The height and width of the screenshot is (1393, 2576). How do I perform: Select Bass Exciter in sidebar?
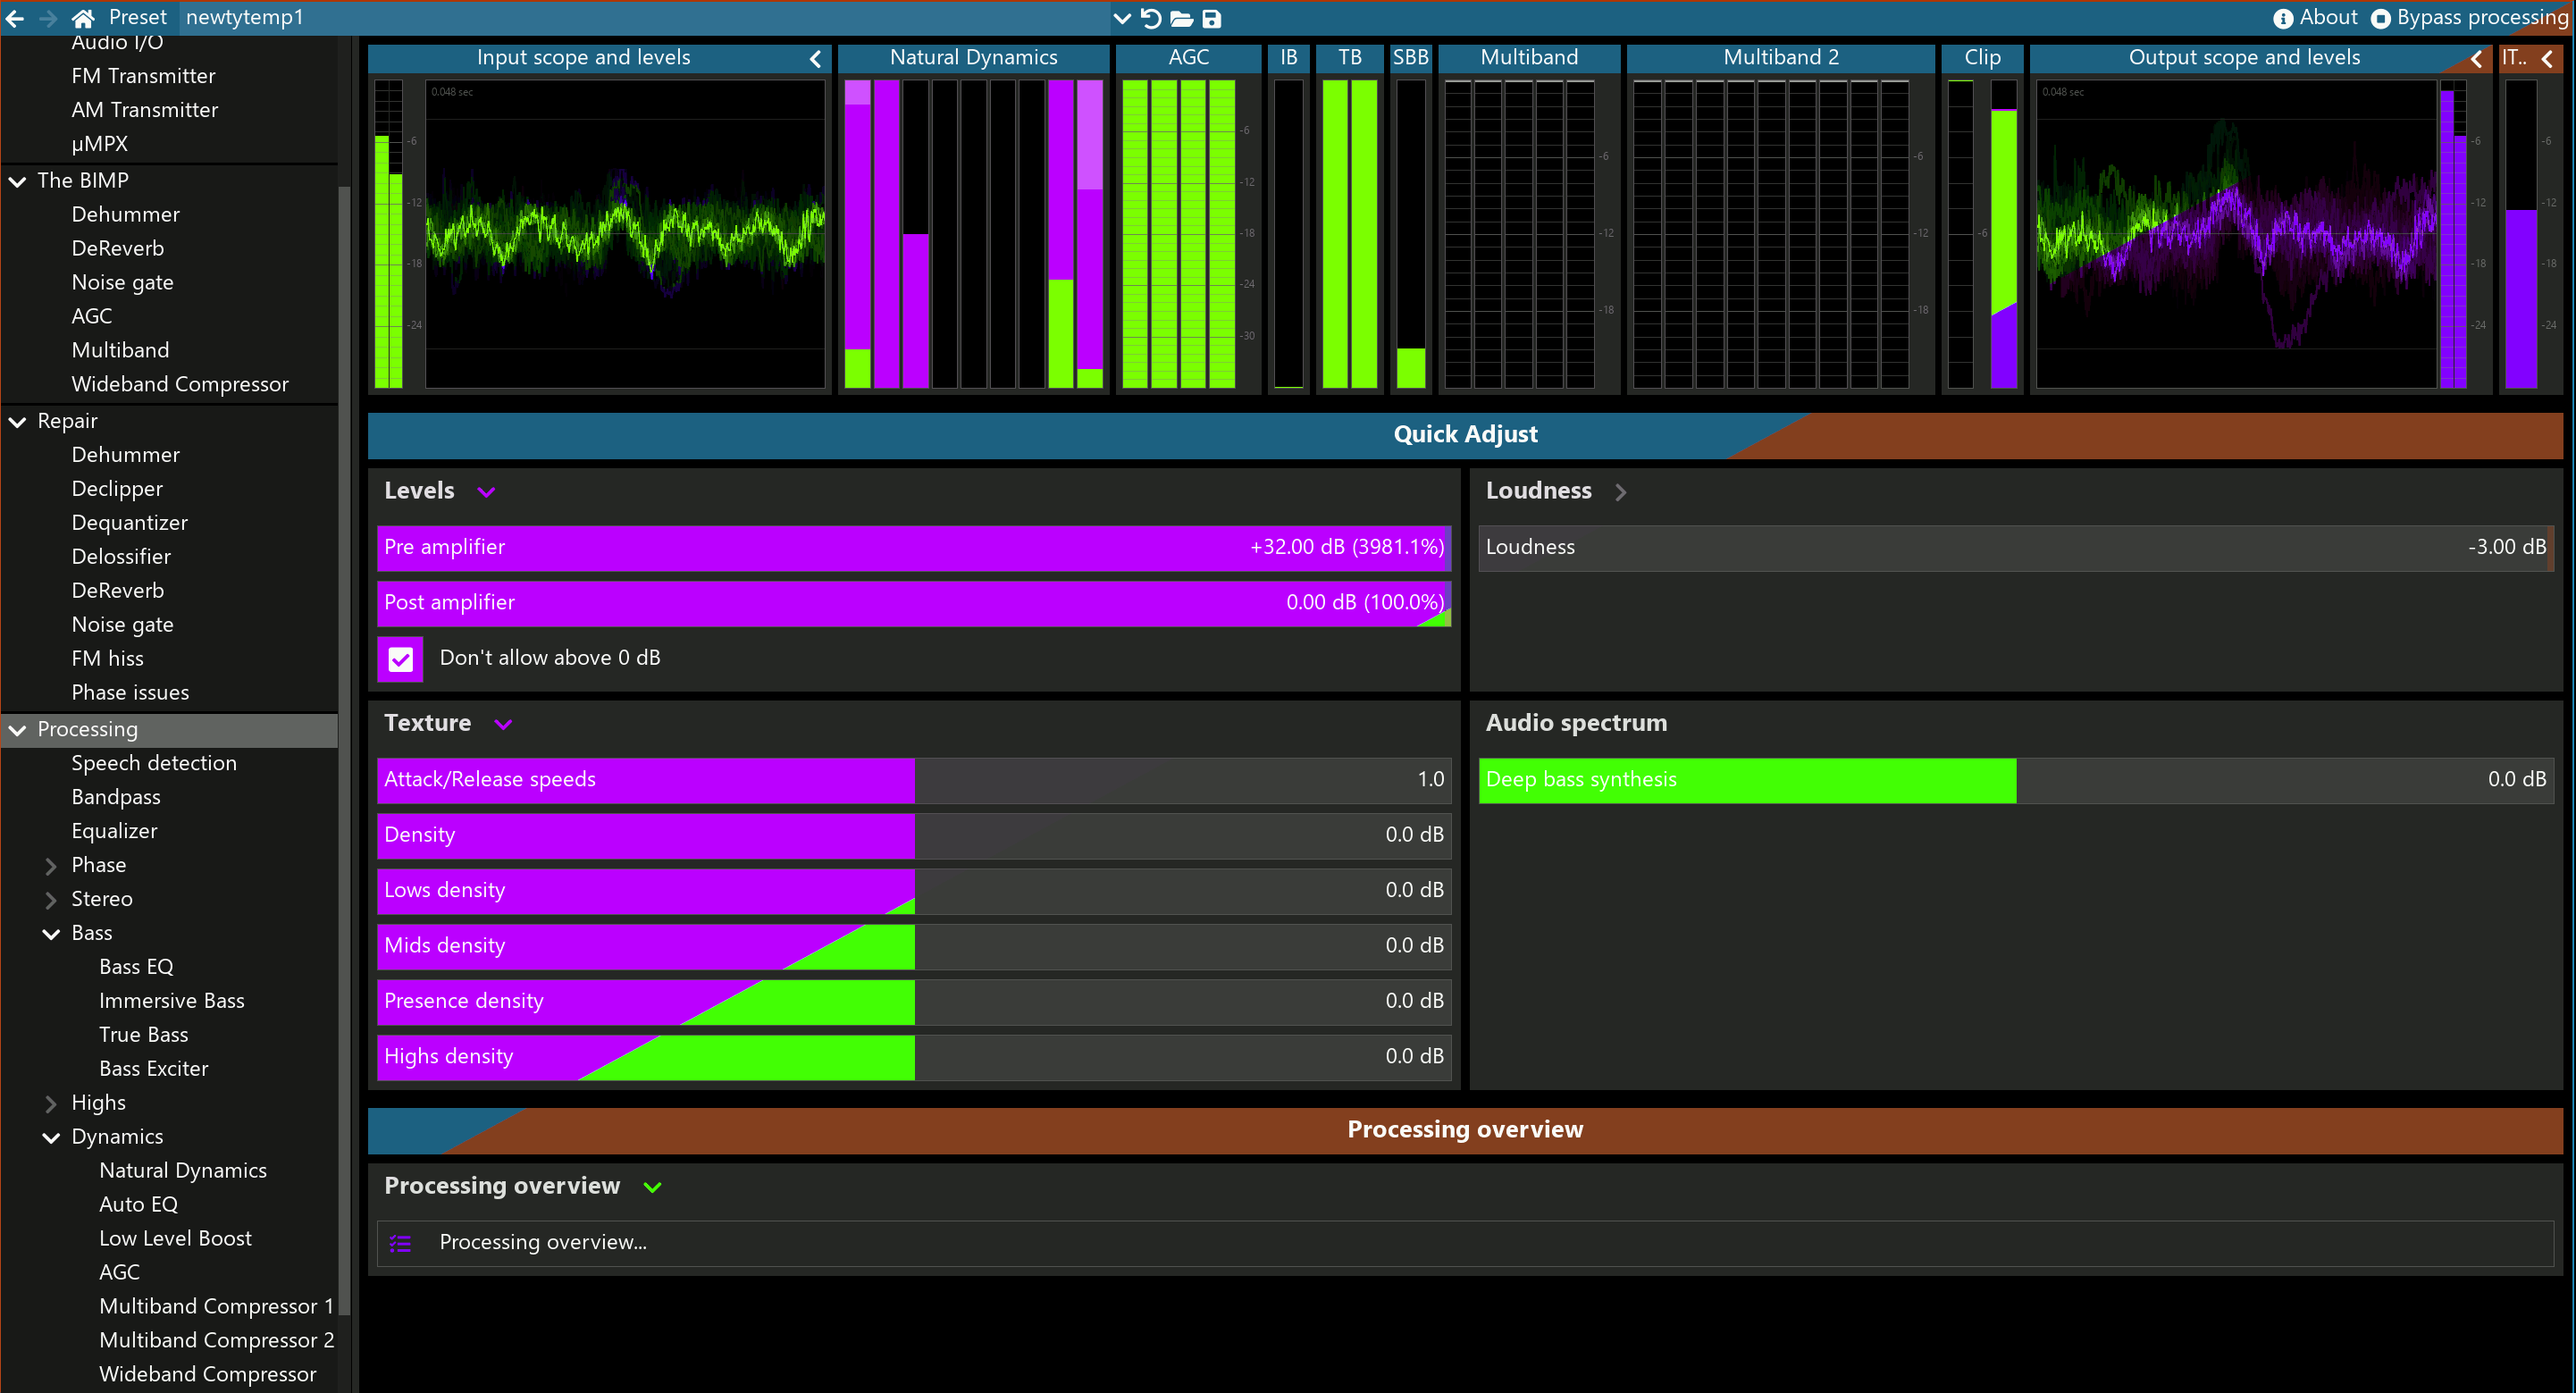pyautogui.click(x=153, y=1070)
